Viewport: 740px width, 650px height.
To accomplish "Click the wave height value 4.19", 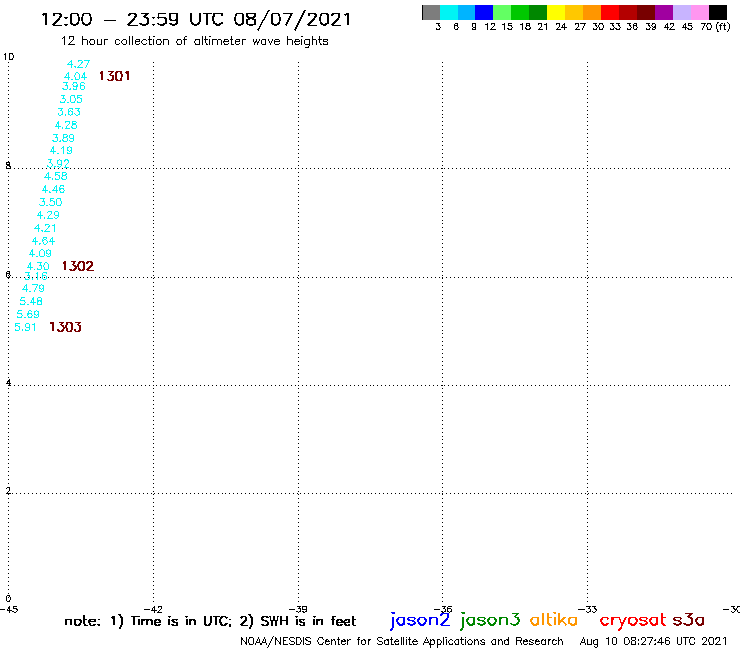I will point(61,150).
